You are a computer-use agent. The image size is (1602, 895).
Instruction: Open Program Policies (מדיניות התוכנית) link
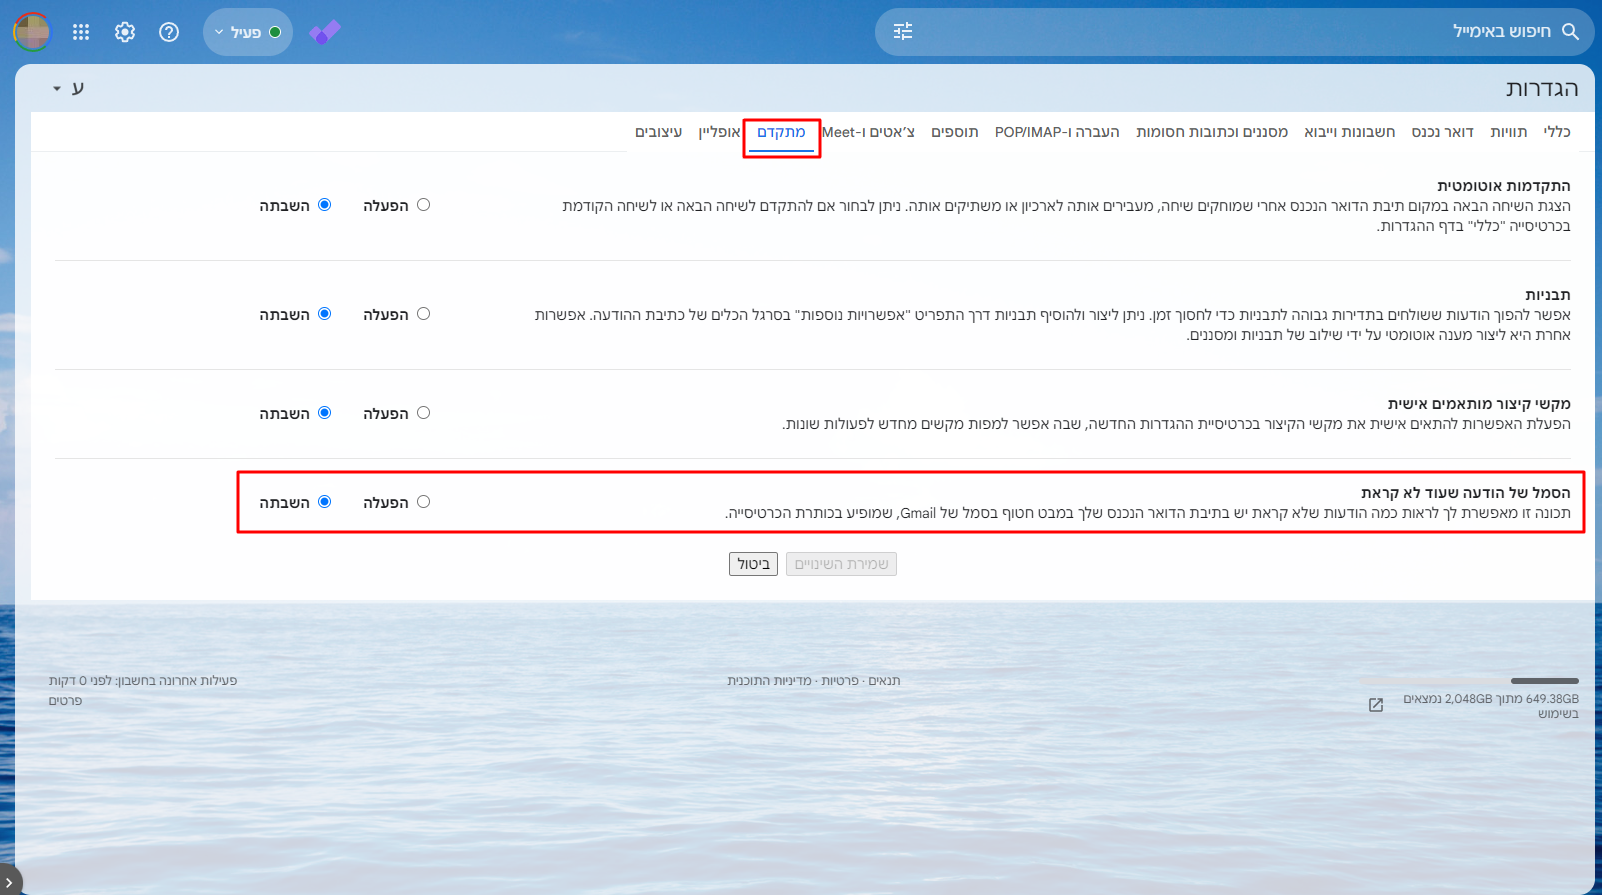pyautogui.click(x=769, y=681)
